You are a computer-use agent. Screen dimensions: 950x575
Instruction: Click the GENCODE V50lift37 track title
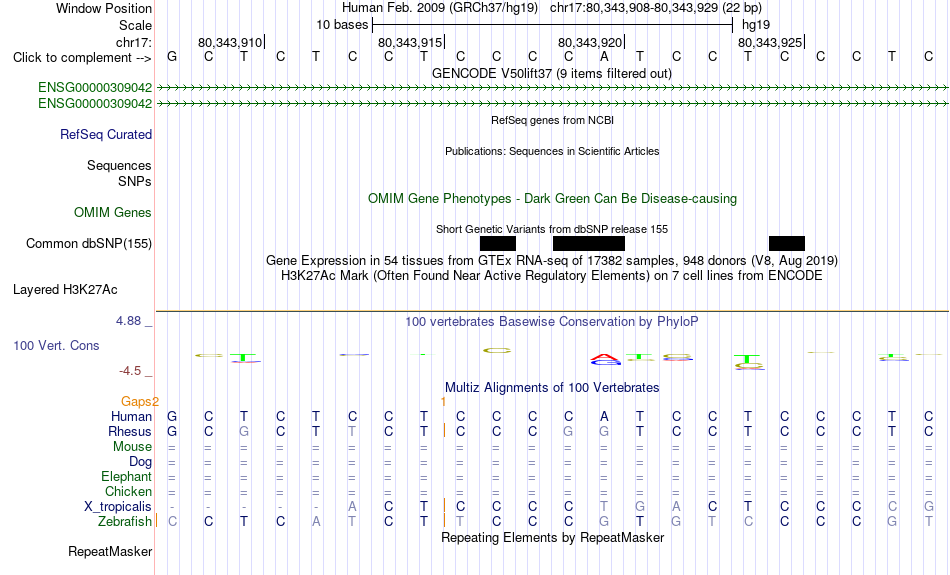click(551, 73)
